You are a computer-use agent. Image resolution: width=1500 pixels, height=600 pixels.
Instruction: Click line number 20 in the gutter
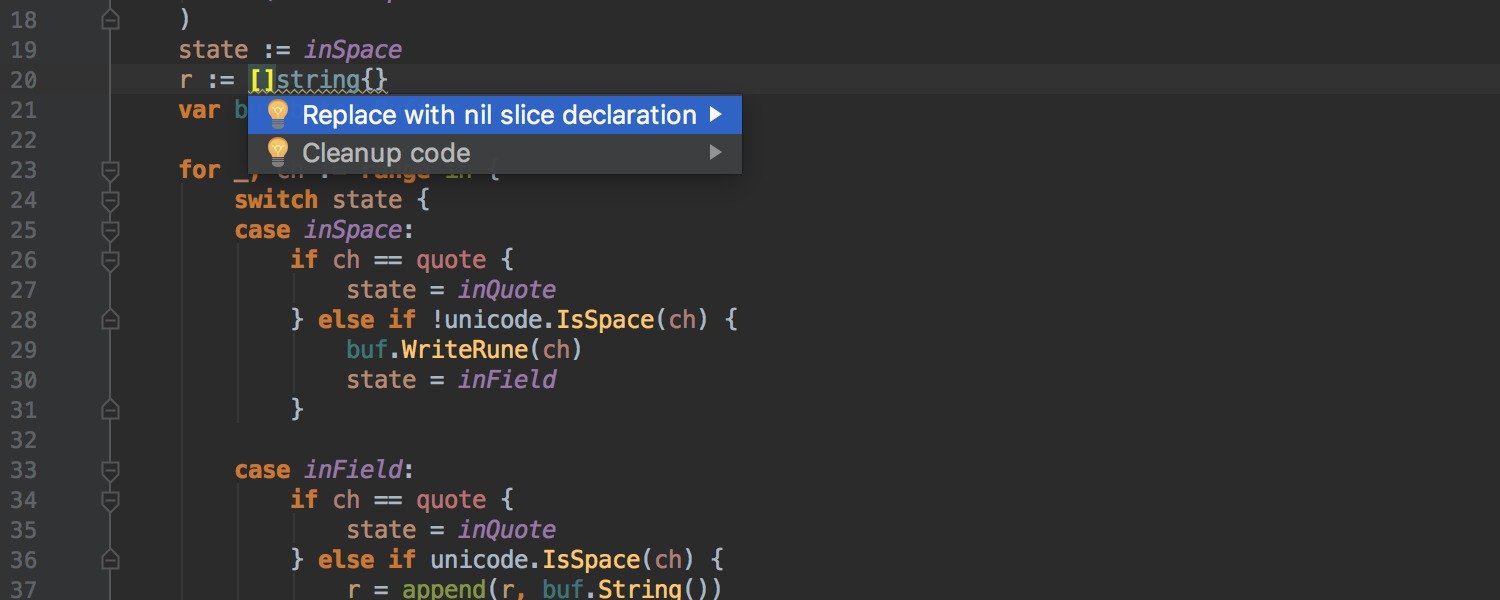point(24,80)
